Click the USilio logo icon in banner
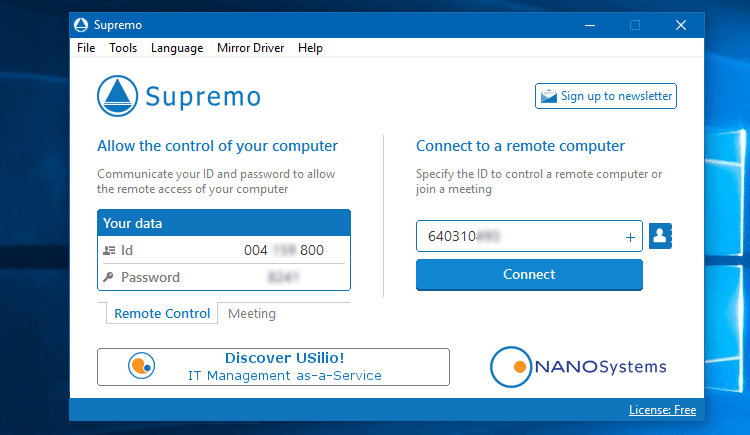 click(142, 366)
